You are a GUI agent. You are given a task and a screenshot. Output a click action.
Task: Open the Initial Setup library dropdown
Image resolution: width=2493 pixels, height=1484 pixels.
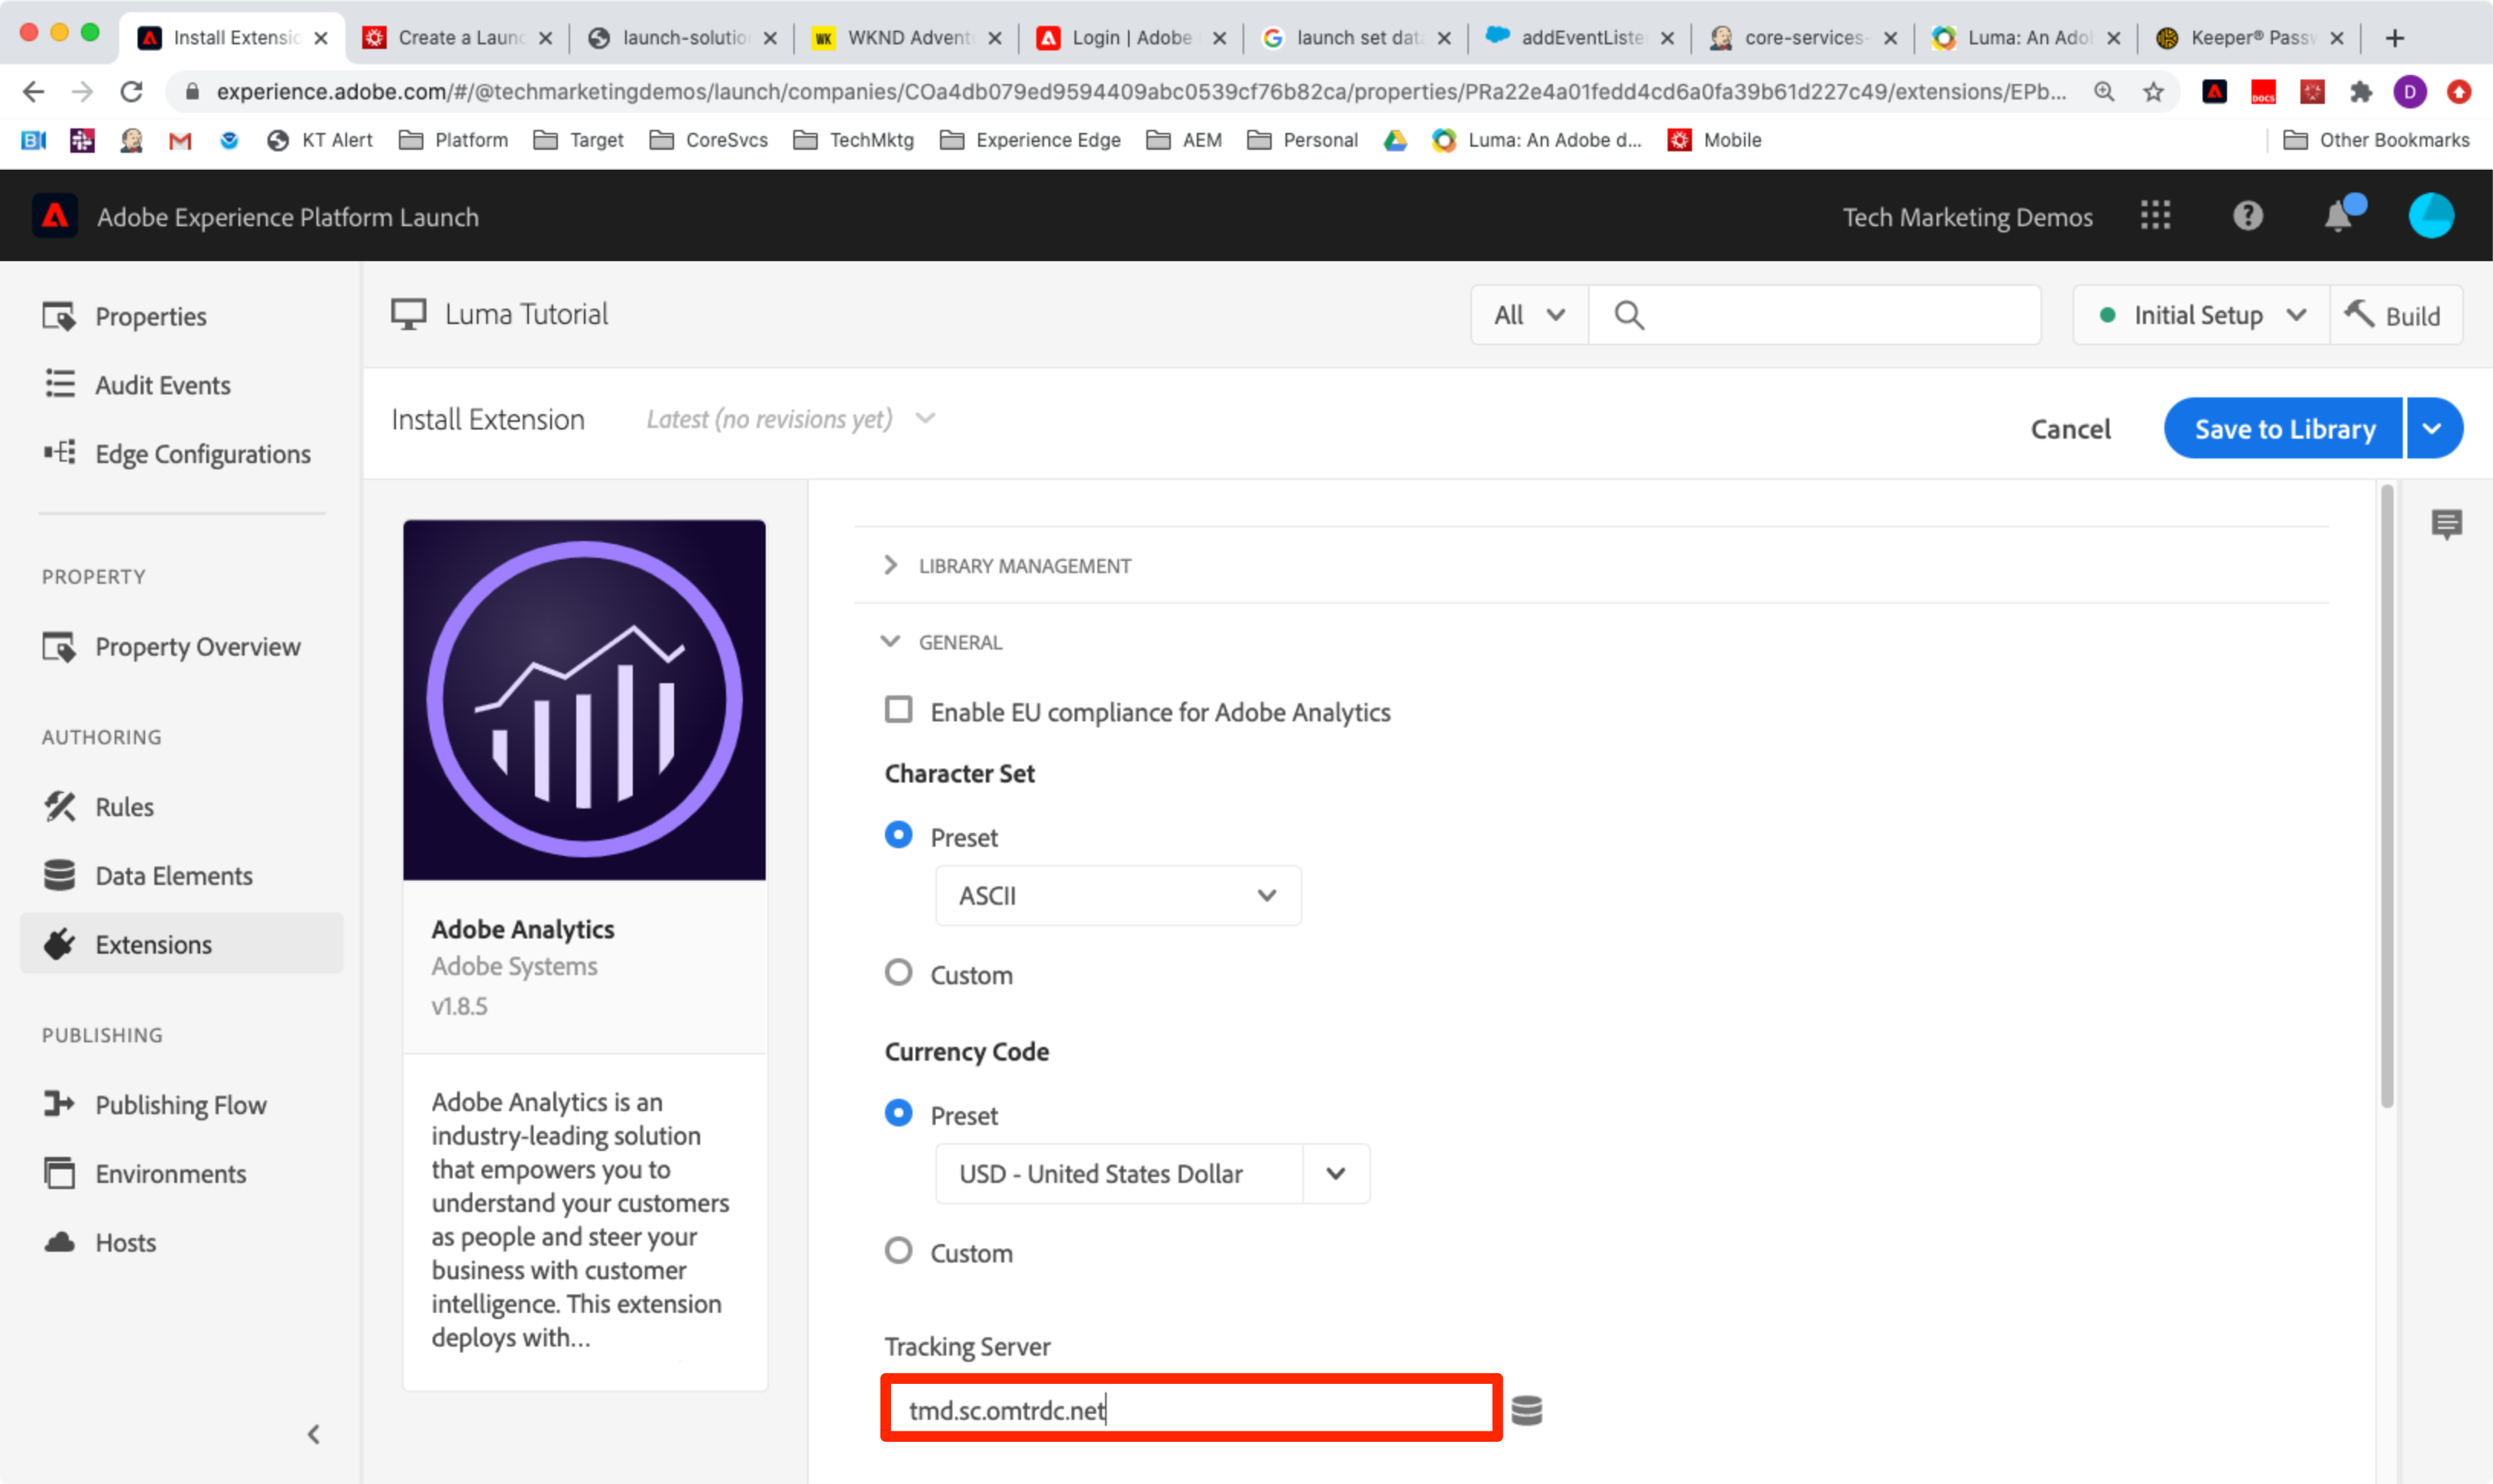click(x=2200, y=316)
